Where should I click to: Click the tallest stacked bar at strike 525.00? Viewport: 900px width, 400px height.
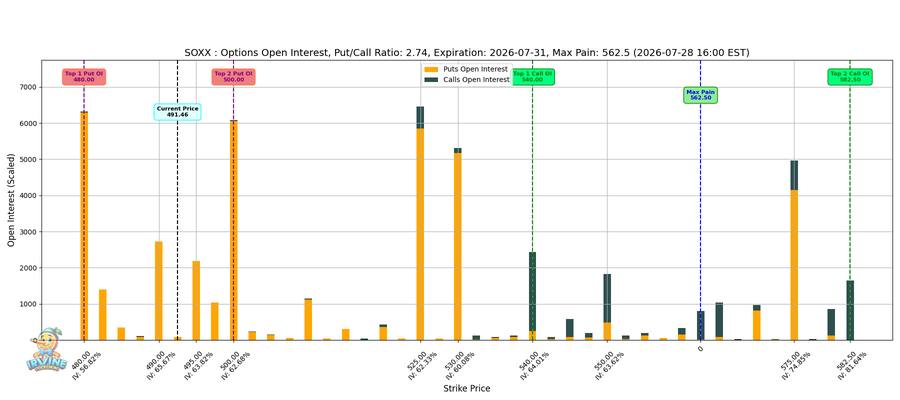(421, 223)
